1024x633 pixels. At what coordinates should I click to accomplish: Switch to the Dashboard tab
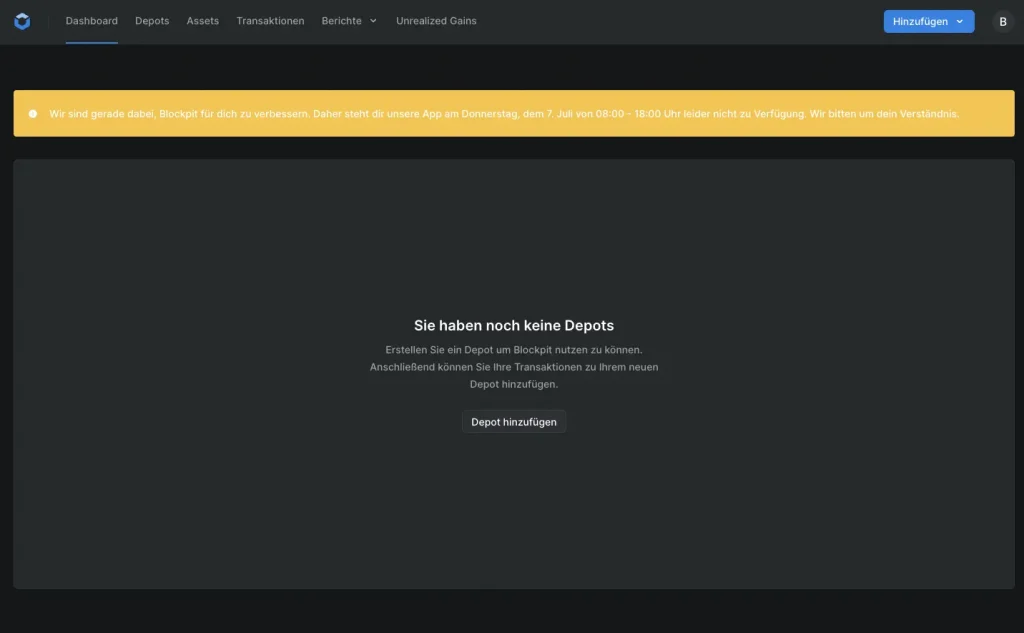point(91,21)
